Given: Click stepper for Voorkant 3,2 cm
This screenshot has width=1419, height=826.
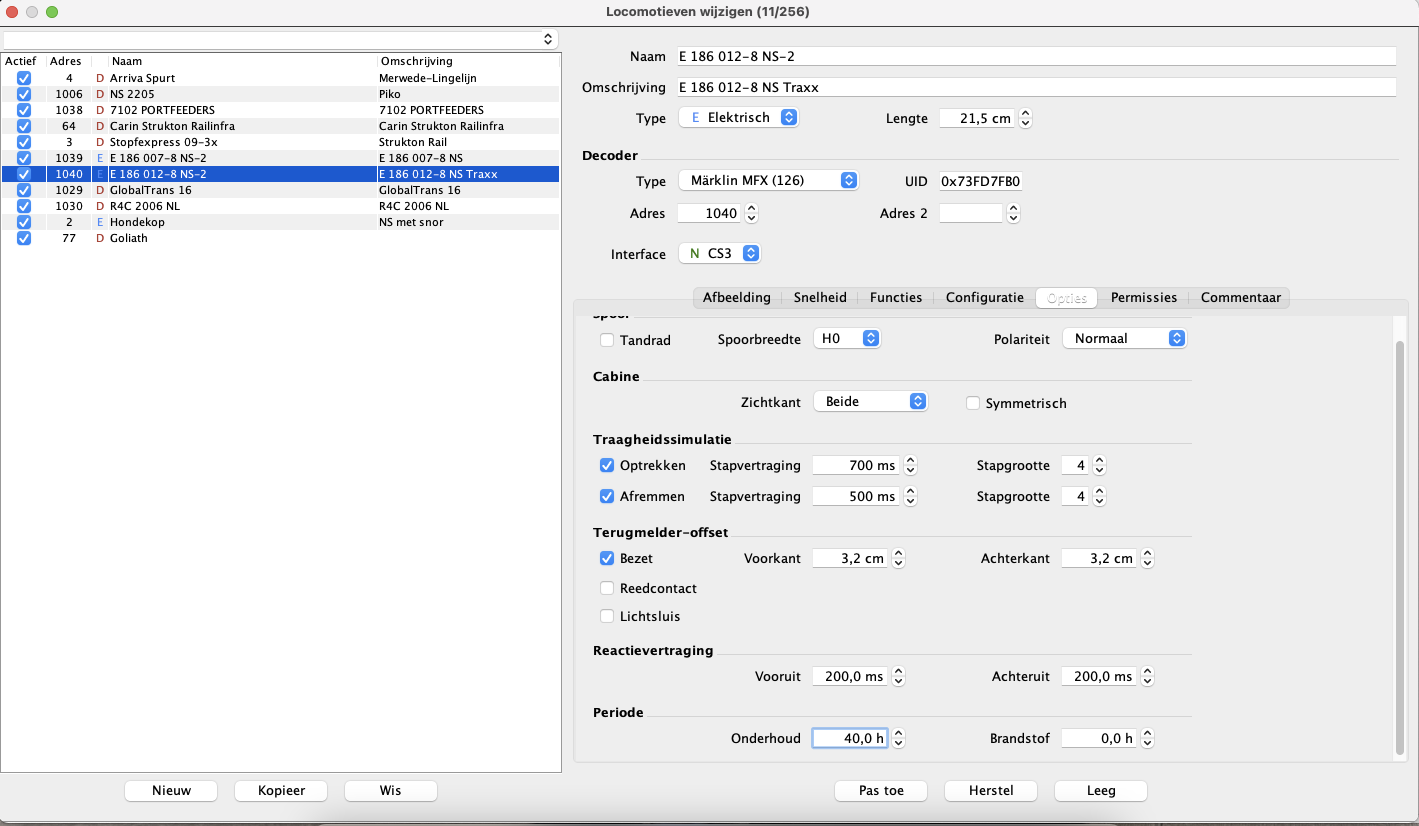Looking at the screenshot, I should coord(898,559).
